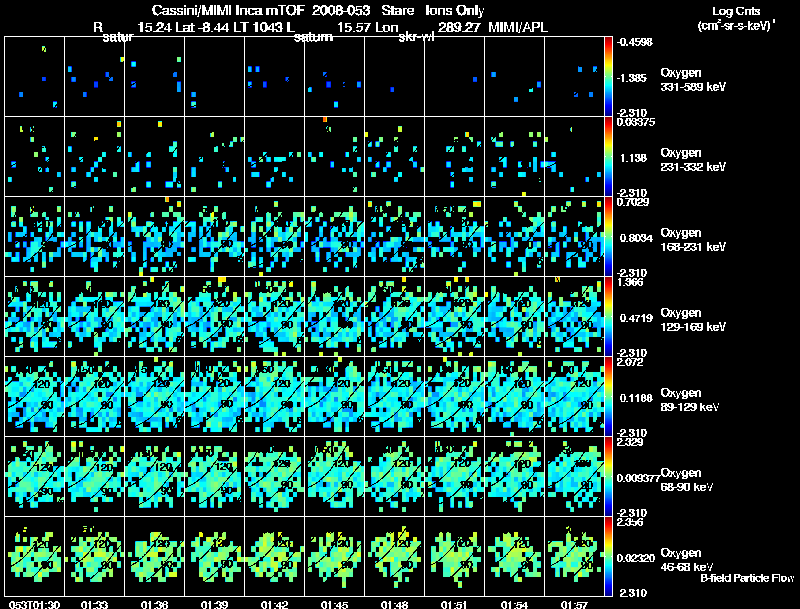Click the 'Oxygen 129-169 keV' label
The height and width of the screenshot is (609, 800).
pyautogui.click(x=693, y=320)
